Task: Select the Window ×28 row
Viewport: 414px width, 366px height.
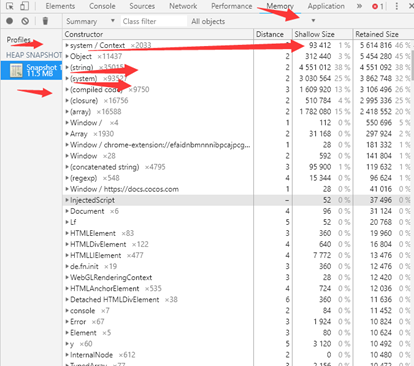Action: point(237,156)
